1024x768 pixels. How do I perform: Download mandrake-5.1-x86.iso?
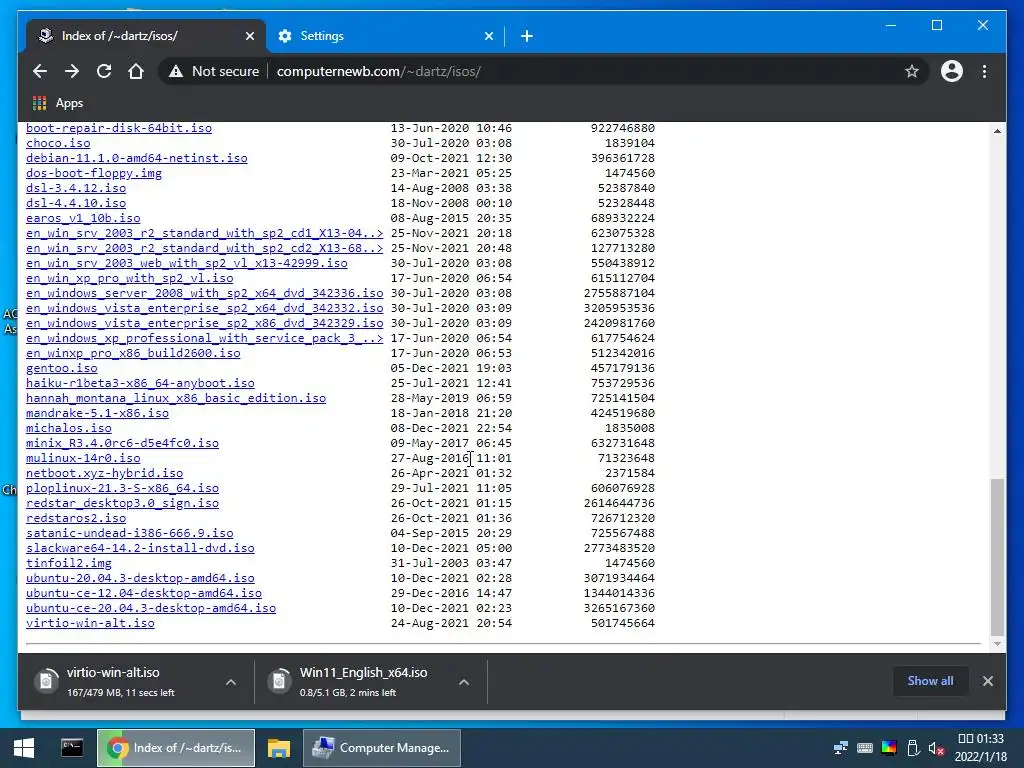pyautogui.click(x=97, y=413)
